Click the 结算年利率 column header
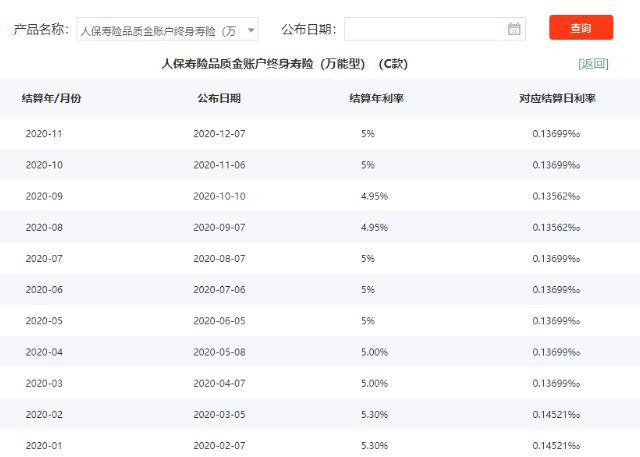The width and height of the screenshot is (640, 457). (376, 98)
